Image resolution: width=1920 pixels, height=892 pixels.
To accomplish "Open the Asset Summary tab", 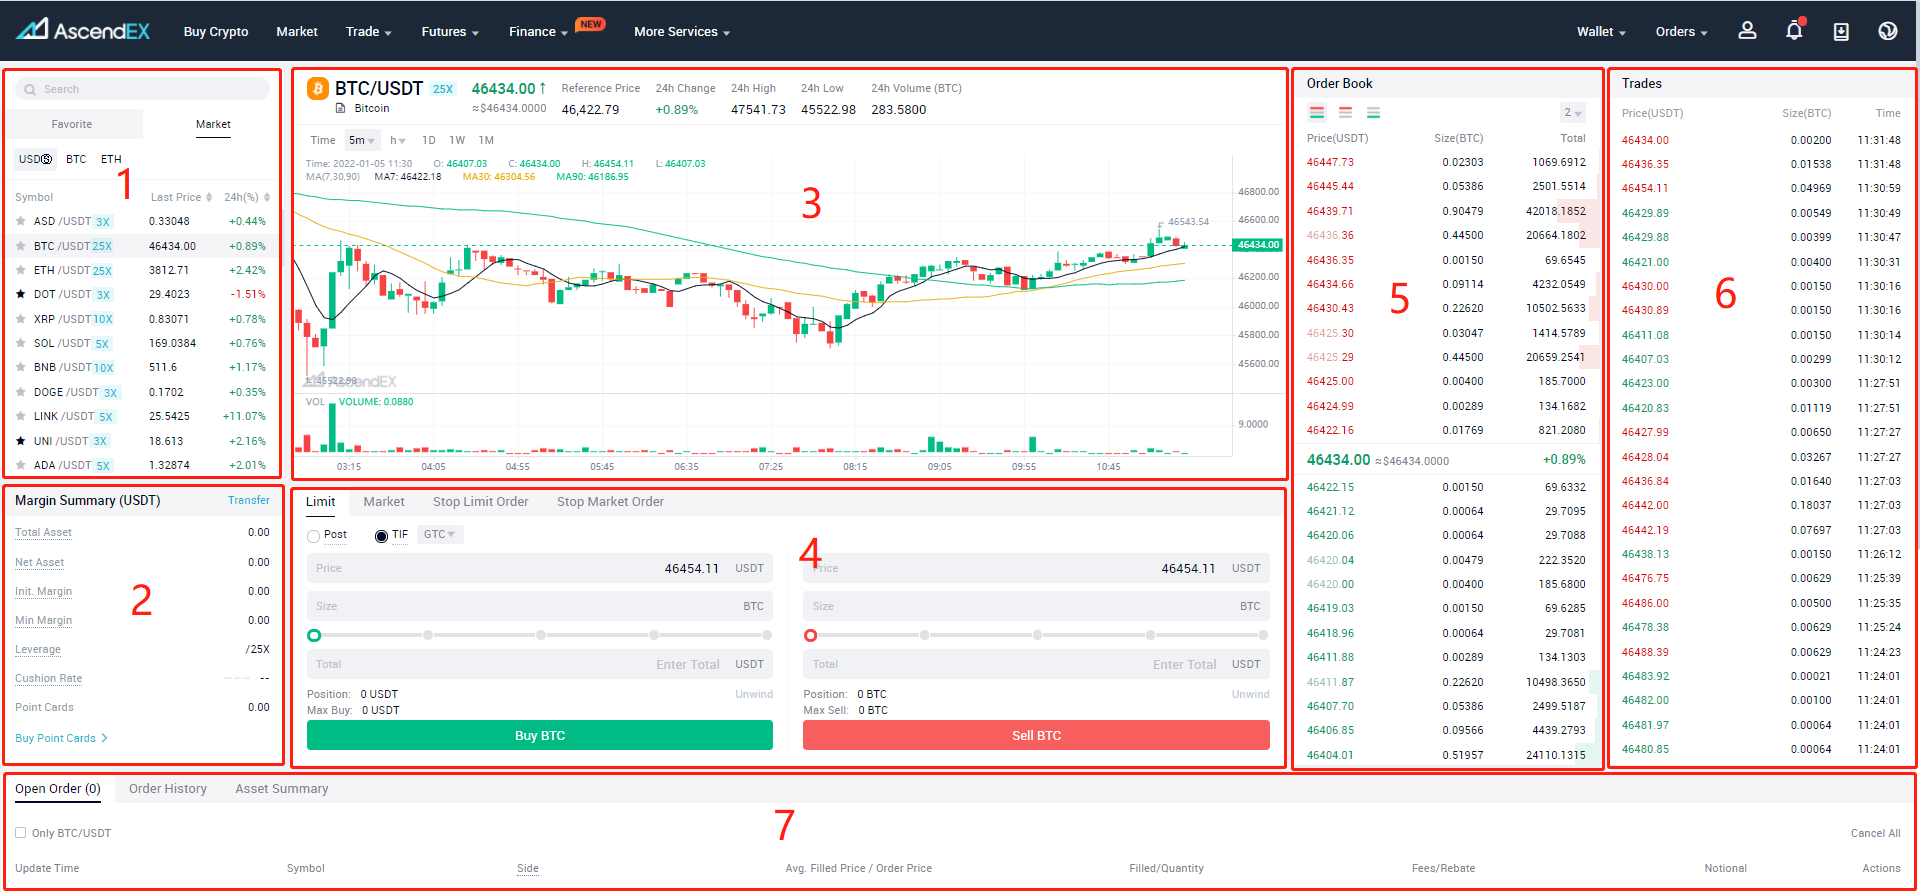I will tap(282, 789).
